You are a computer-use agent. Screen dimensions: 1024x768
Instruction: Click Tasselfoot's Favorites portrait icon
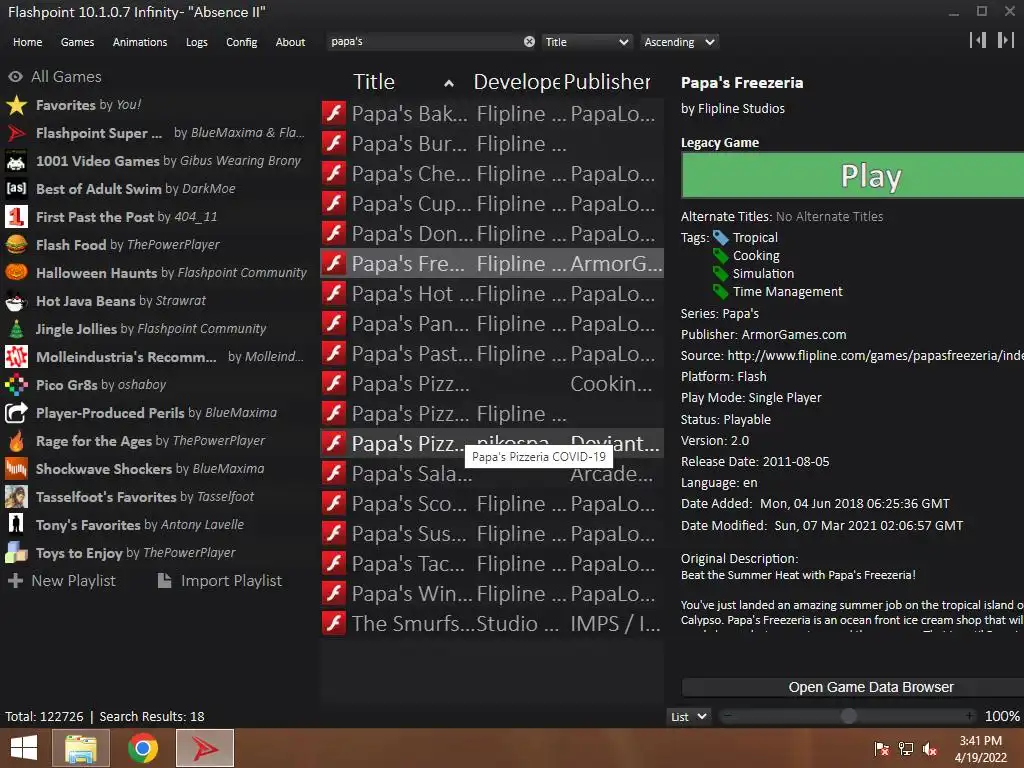click(x=16, y=497)
